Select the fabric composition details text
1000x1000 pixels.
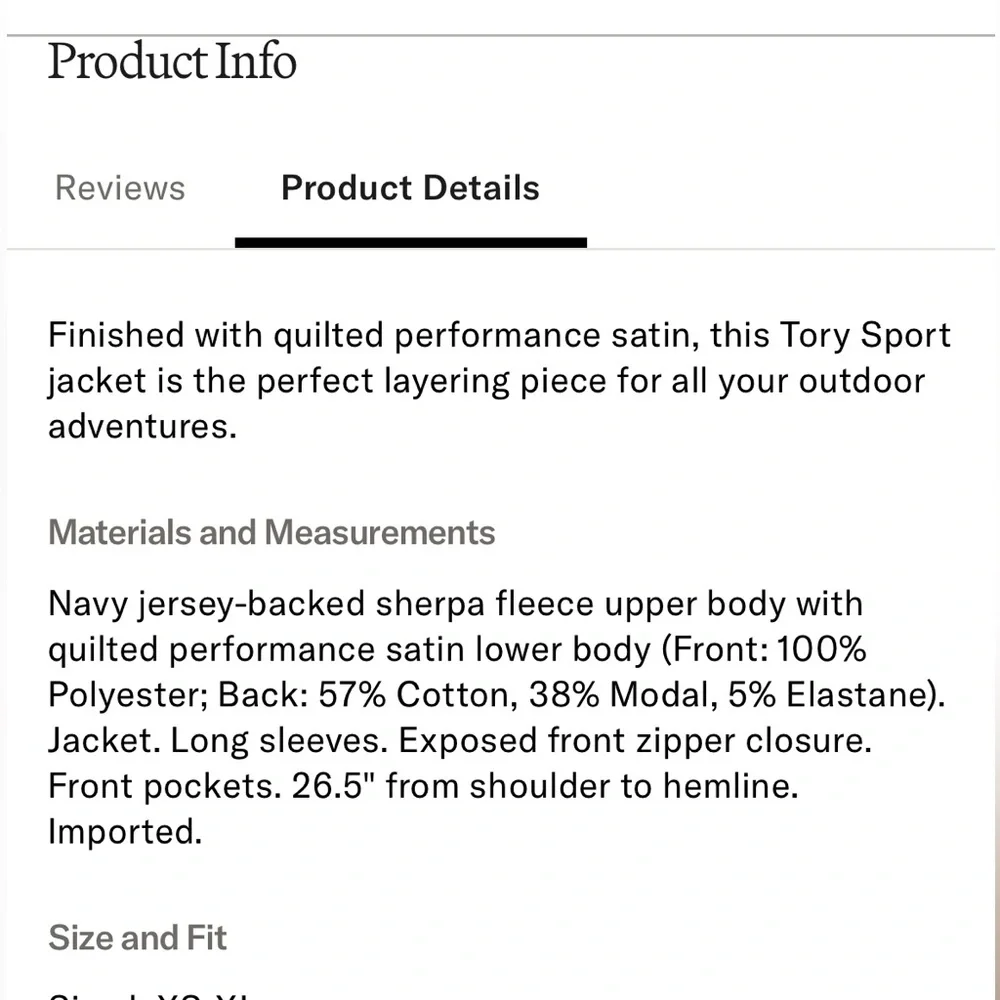pyautogui.click(x=495, y=694)
